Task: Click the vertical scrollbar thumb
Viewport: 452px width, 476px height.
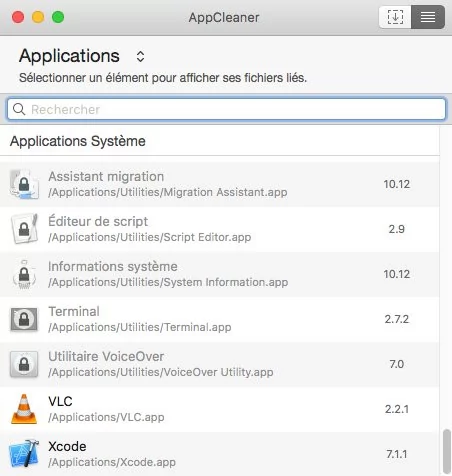Action: pyautogui.click(x=446, y=452)
